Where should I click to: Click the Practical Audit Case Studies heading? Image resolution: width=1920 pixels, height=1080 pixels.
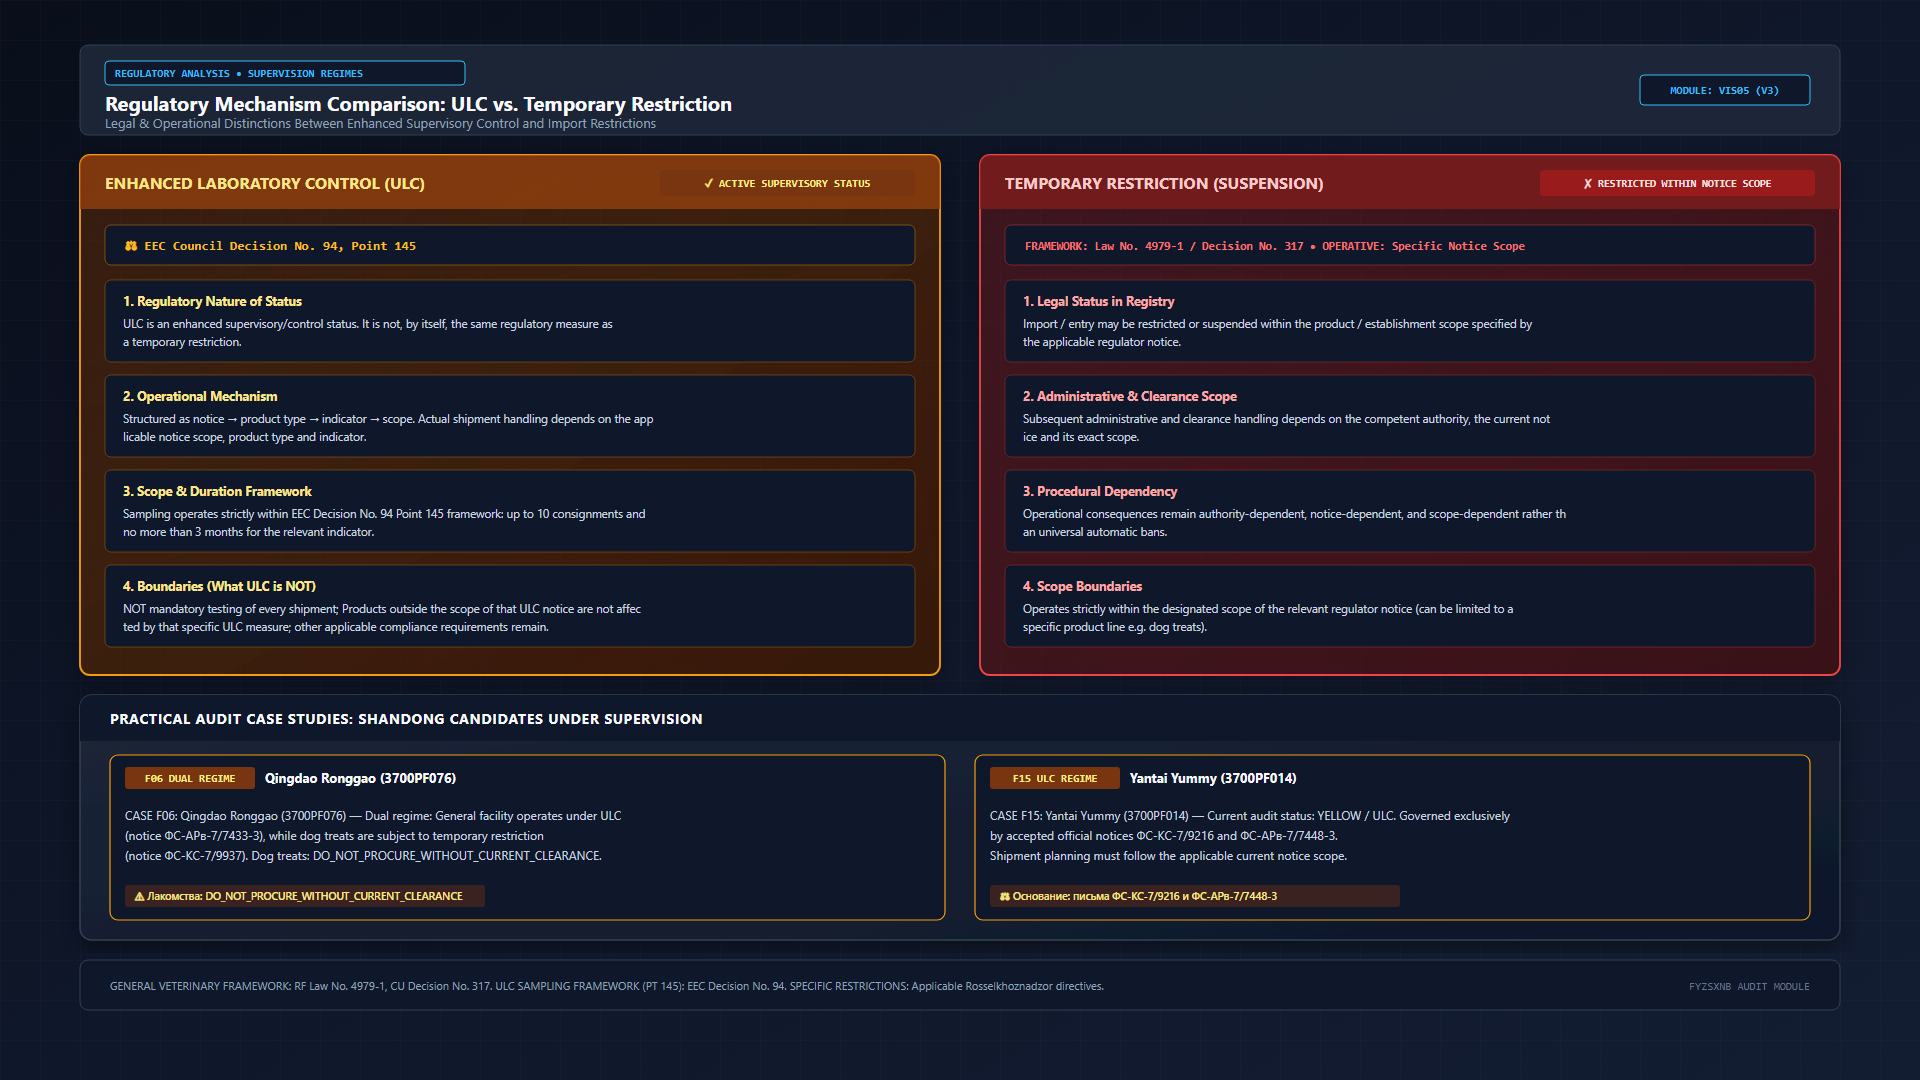(x=406, y=719)
